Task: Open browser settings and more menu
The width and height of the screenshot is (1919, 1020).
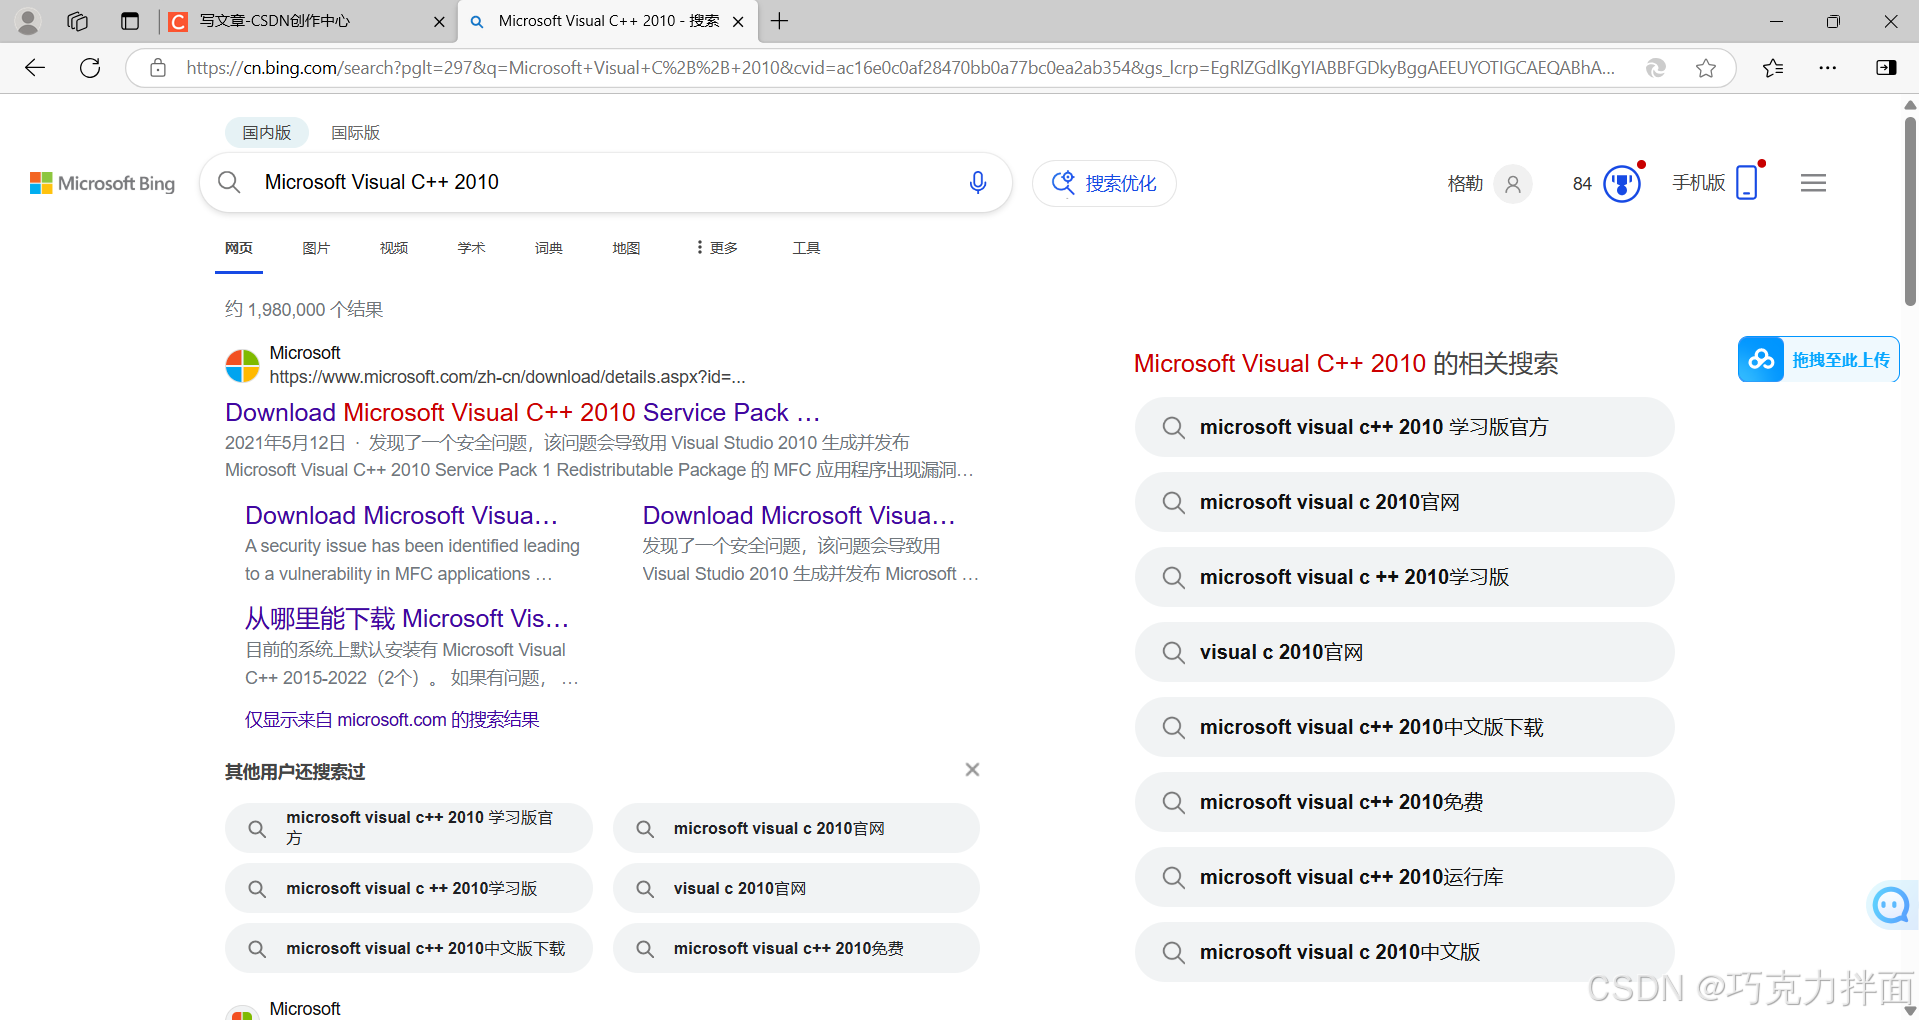Action: tap(1828, 68)
